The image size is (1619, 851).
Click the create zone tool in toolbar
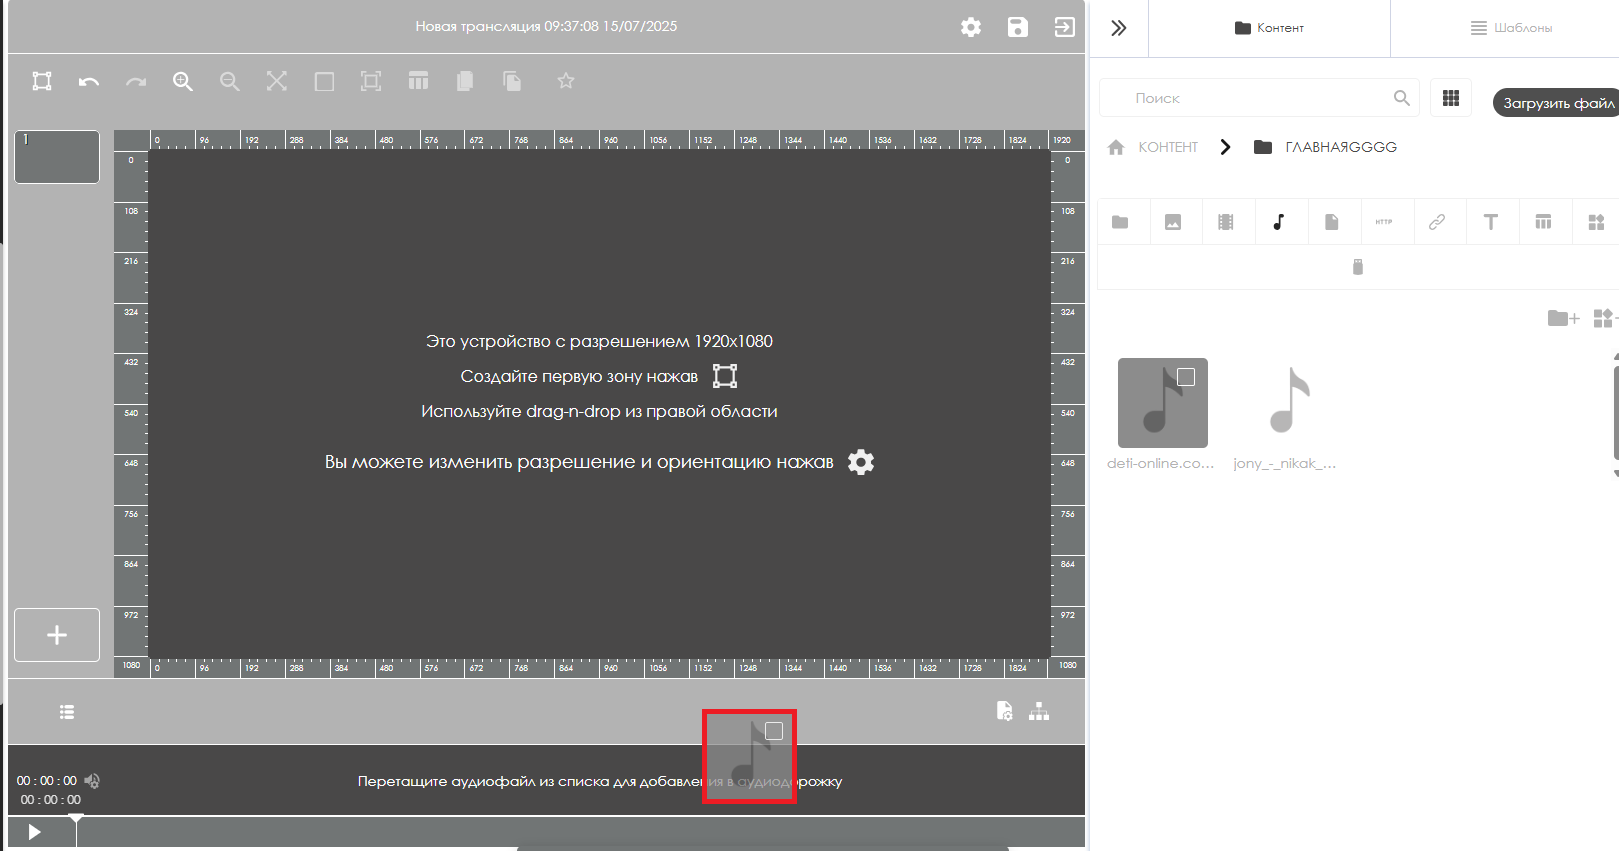point(42,81)
